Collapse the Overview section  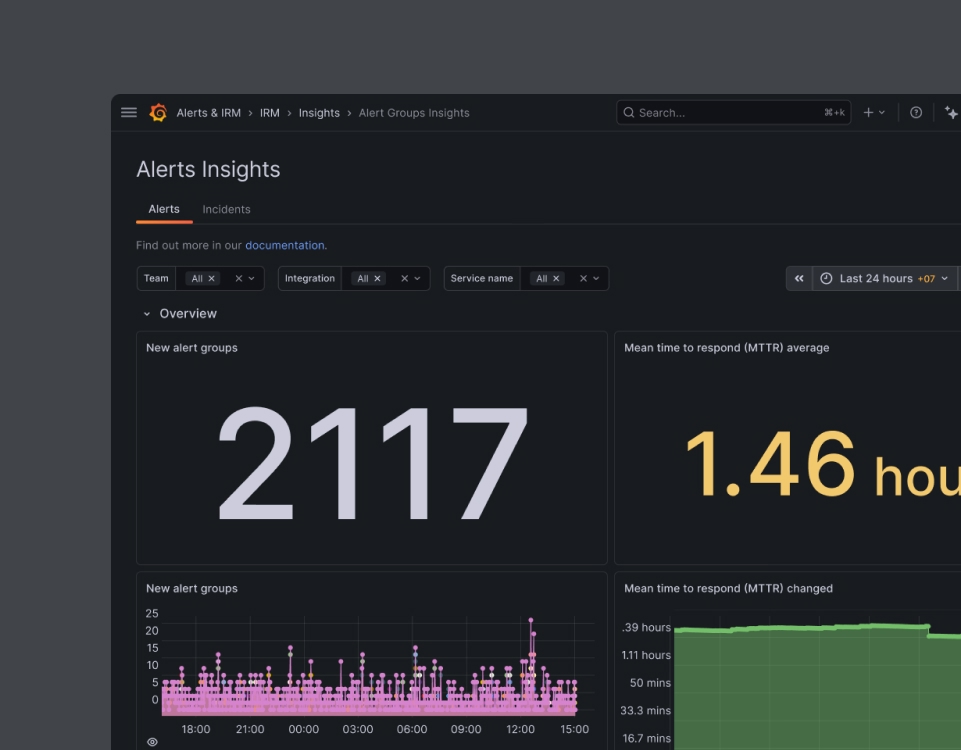click(x=146, y=314)
